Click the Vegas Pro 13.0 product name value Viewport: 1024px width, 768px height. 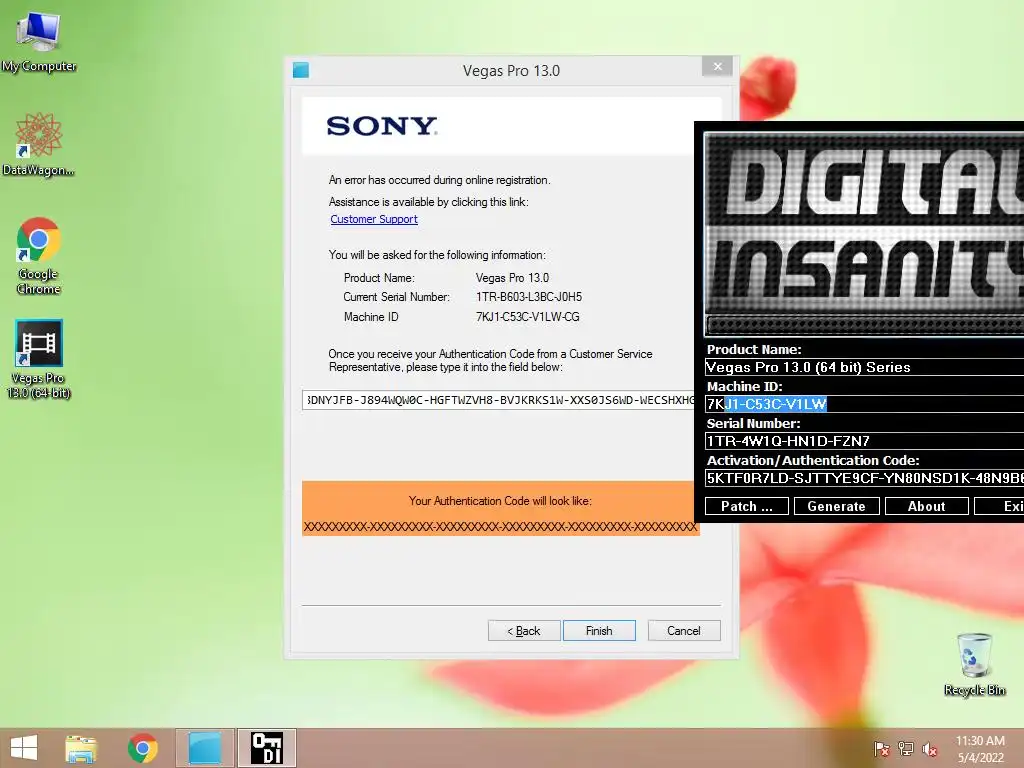coord(512,278)
